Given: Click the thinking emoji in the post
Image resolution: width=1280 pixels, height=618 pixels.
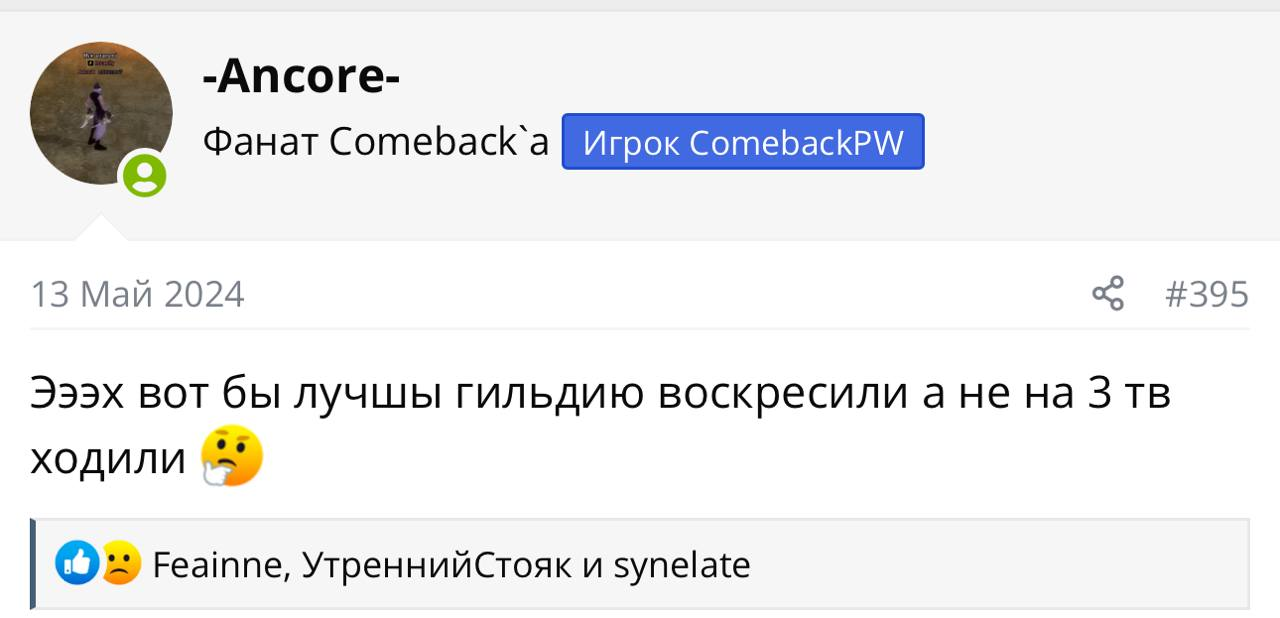Looking at the screenshot, I should 232,457.
